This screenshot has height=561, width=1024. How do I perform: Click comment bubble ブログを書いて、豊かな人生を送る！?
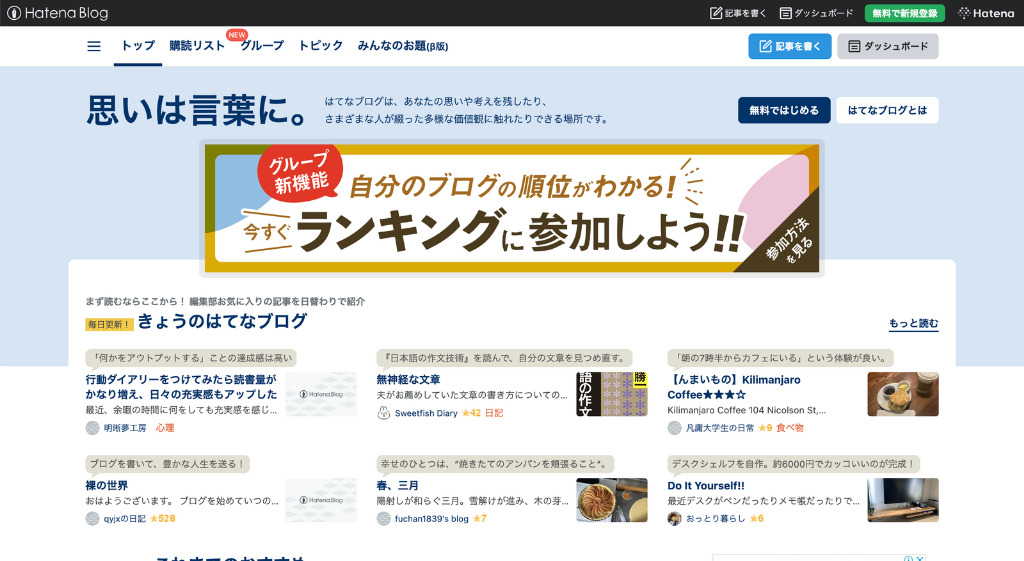(167, 464)
